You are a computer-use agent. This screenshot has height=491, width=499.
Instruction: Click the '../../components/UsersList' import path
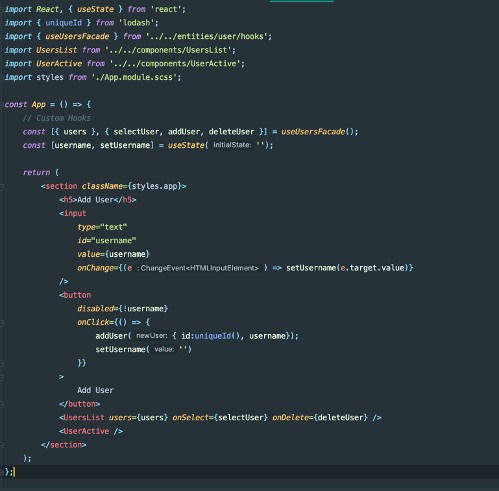(x=168, y=50)
